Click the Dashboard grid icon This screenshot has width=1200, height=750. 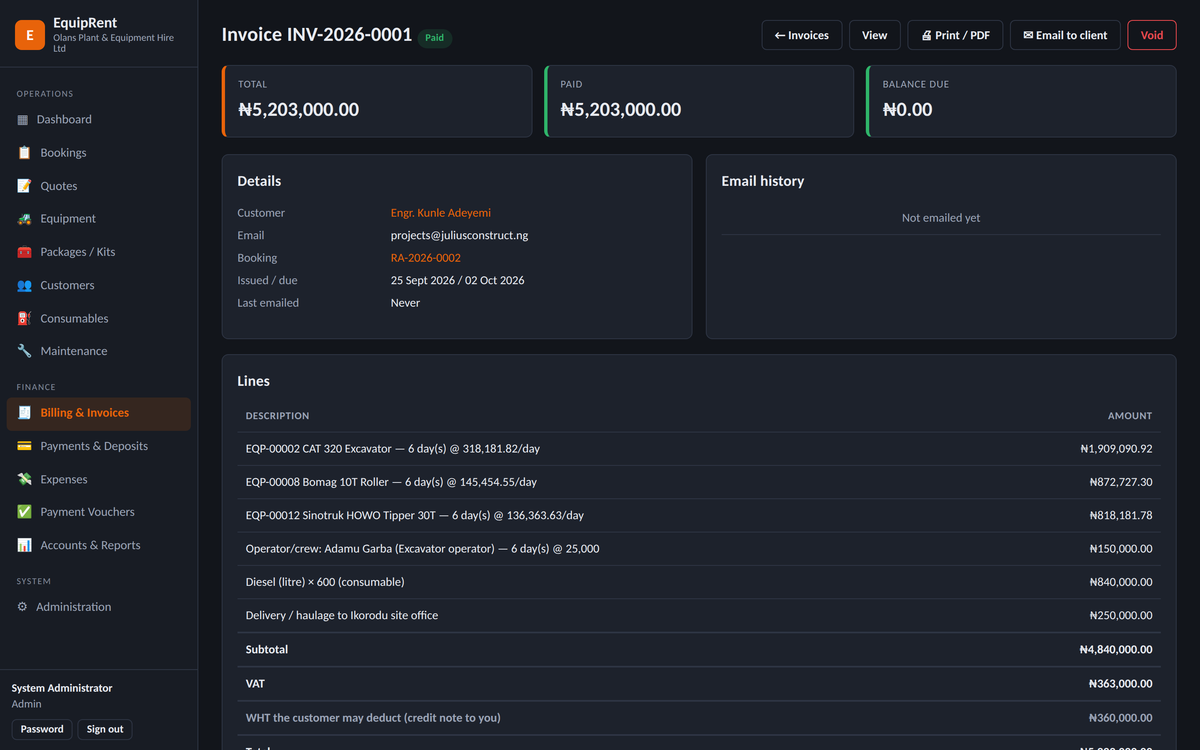click(23, 120)
